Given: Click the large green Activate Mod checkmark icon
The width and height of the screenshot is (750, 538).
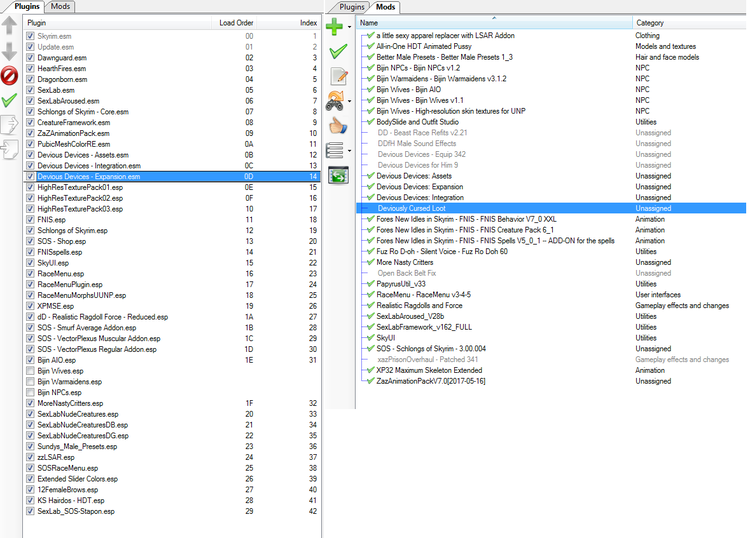Looking at the screenshot, I should click(338, 51).
